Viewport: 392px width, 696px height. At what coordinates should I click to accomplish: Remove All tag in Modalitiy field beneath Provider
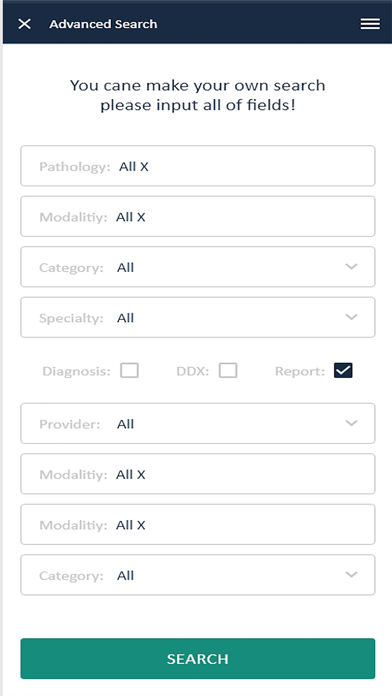point(141,475)
